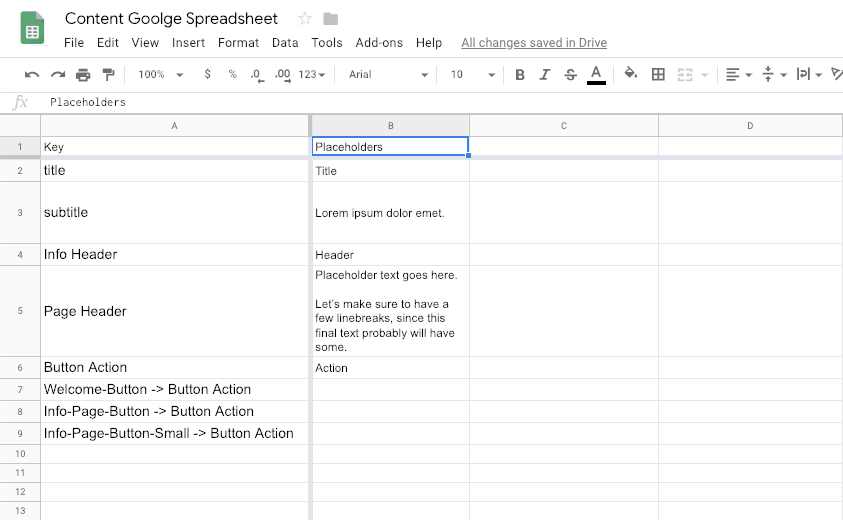The height and width of the screenshot is (520, 843).
Task: Click the Undo arrow icon
Action: tap(32, 75)
